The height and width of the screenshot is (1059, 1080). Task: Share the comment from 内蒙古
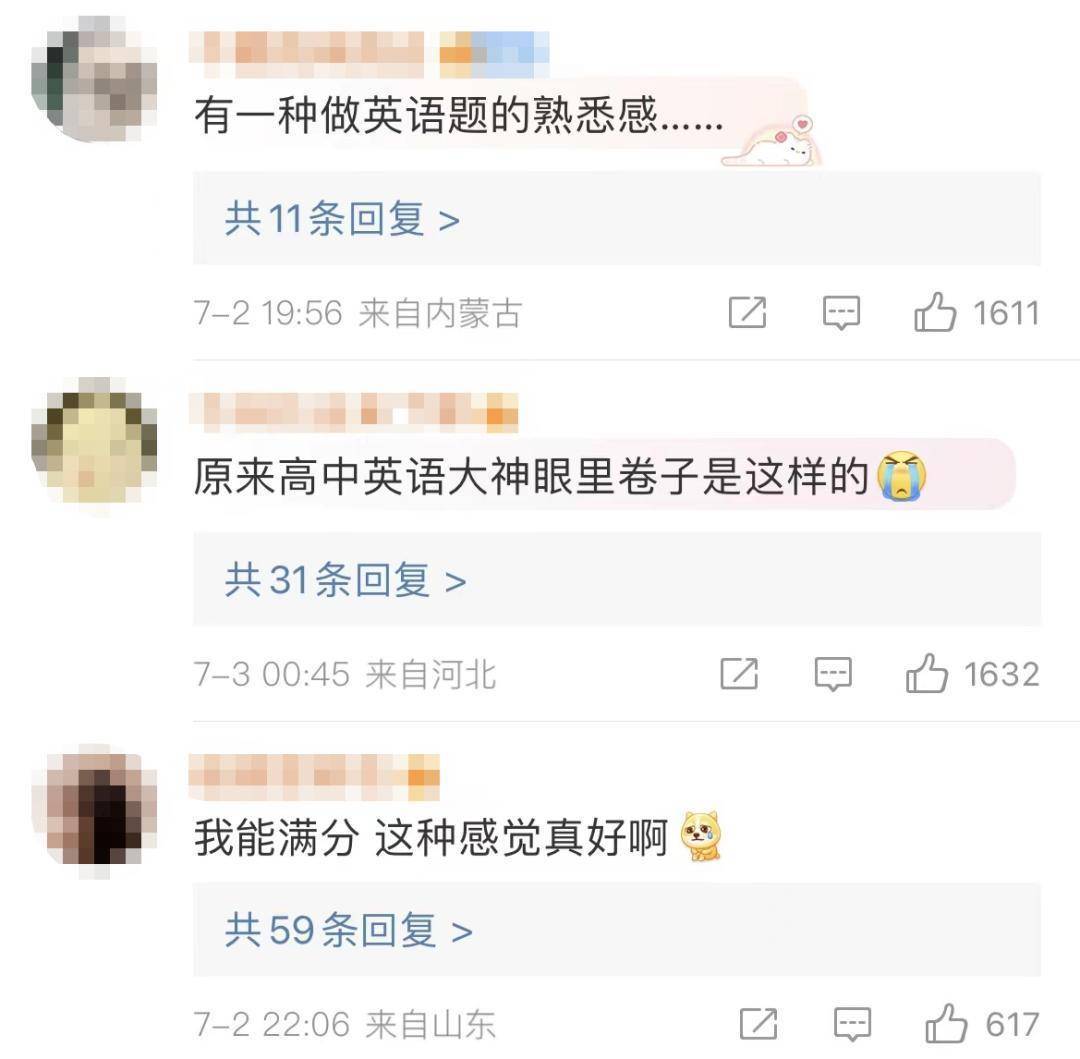point(747,313)
